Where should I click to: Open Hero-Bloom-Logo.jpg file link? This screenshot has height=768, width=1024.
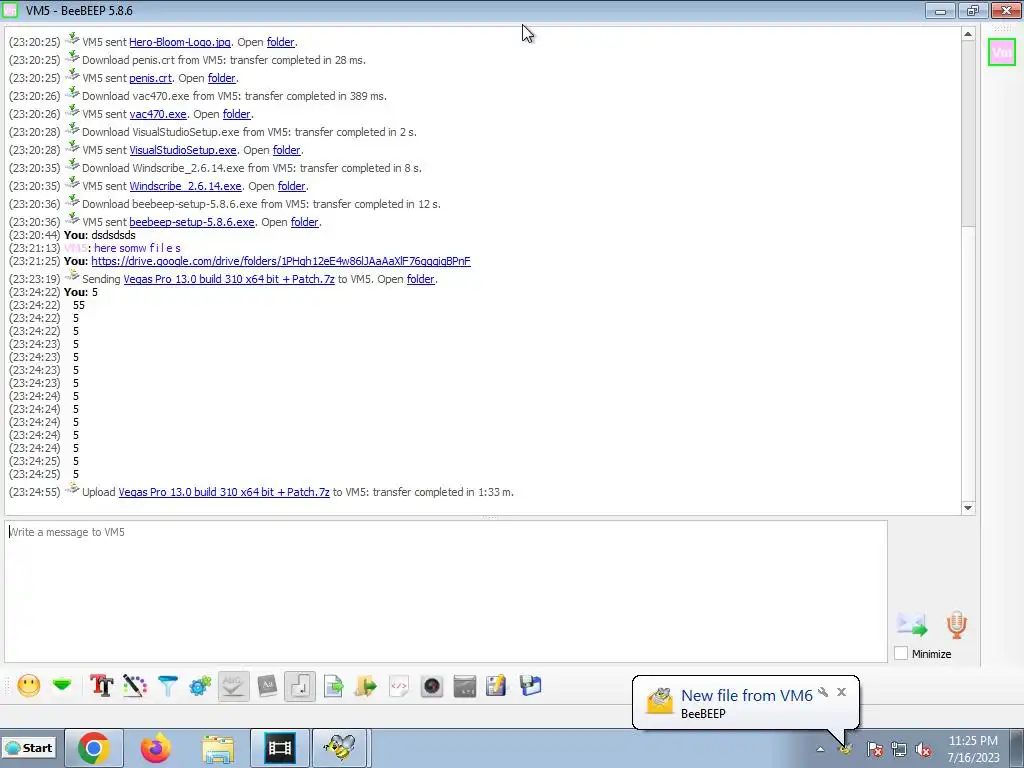[180, 42]
